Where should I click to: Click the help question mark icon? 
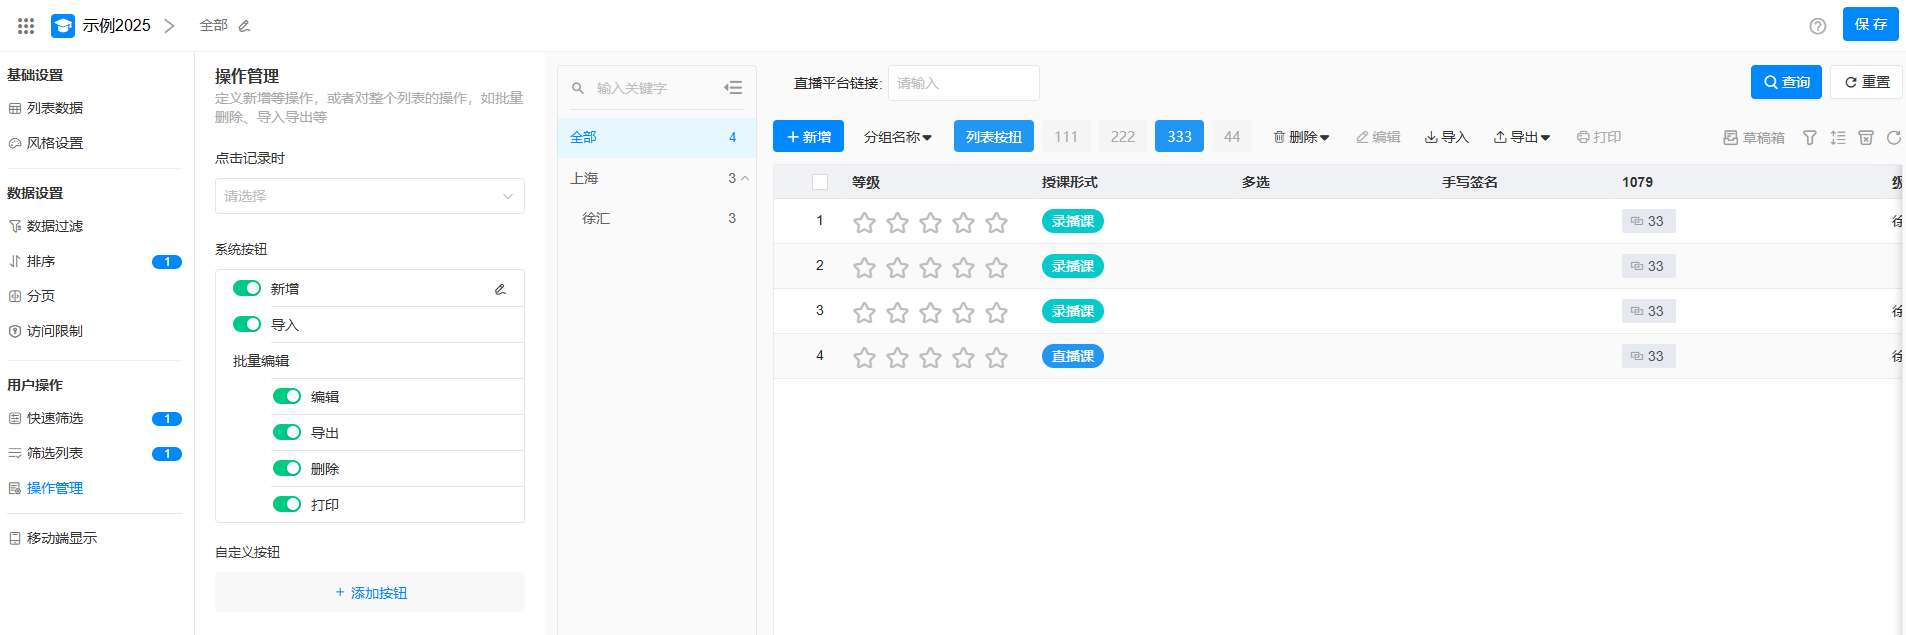[1817, 26]
